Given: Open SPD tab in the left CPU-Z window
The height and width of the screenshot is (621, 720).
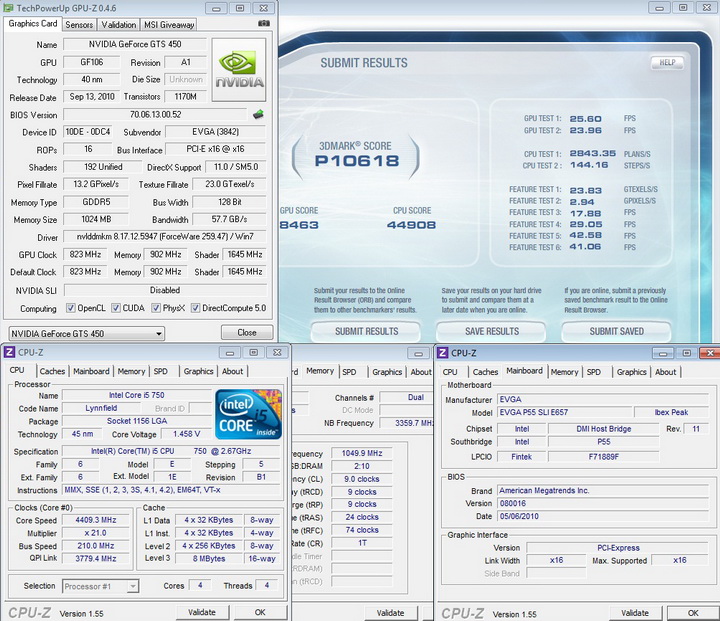Looking at the screenshot, I should click(x=161, y=371).
